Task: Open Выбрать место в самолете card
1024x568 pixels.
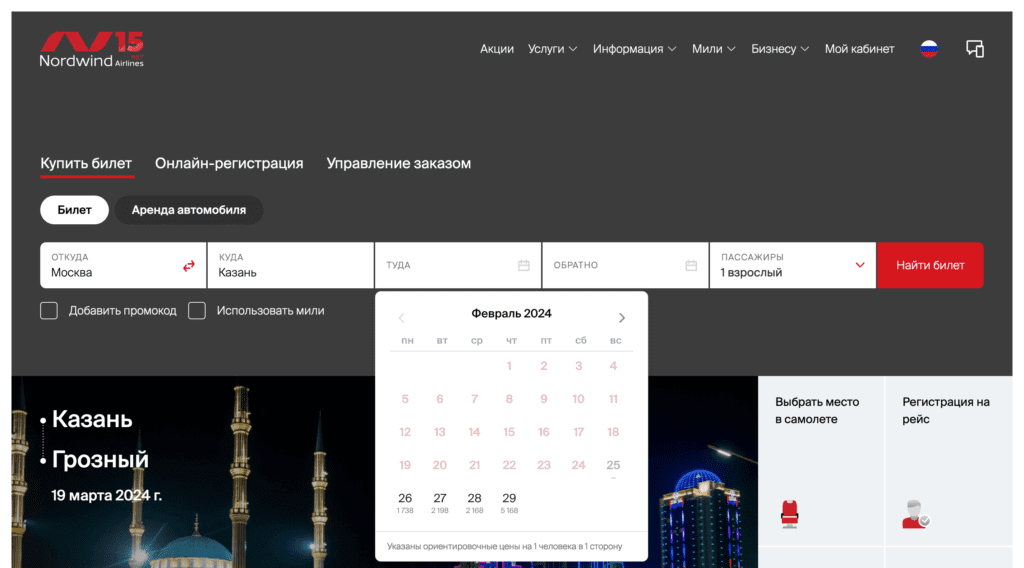Action: (x=821, y=460)
